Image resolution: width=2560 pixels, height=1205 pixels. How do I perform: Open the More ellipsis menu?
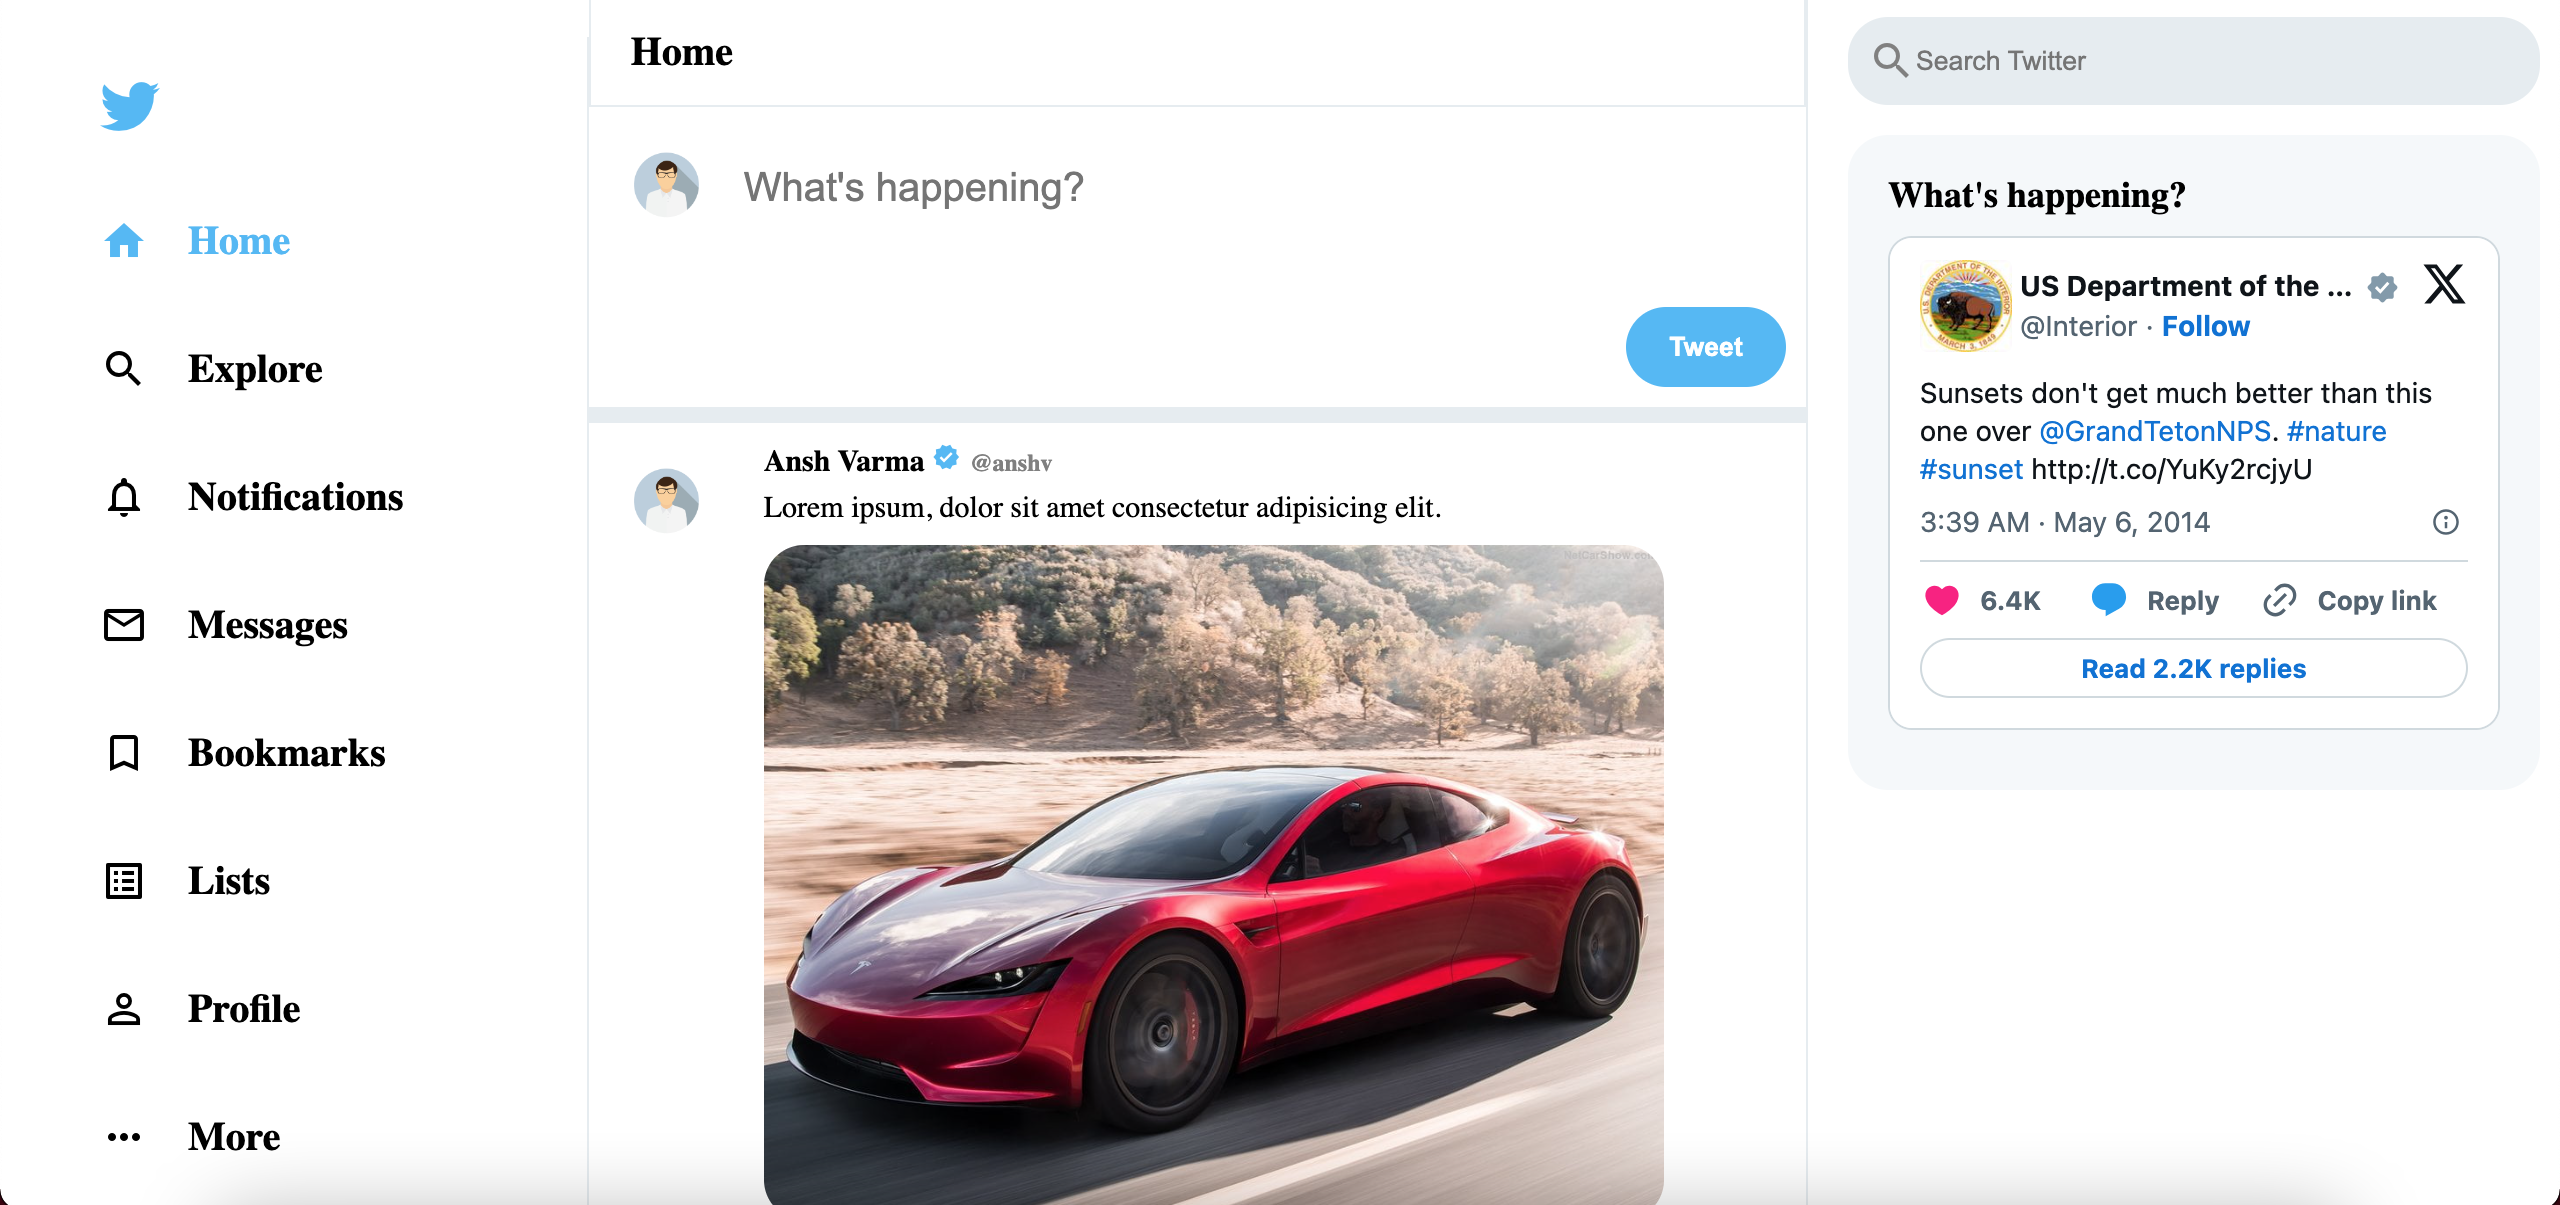(x=124, y=1137)
